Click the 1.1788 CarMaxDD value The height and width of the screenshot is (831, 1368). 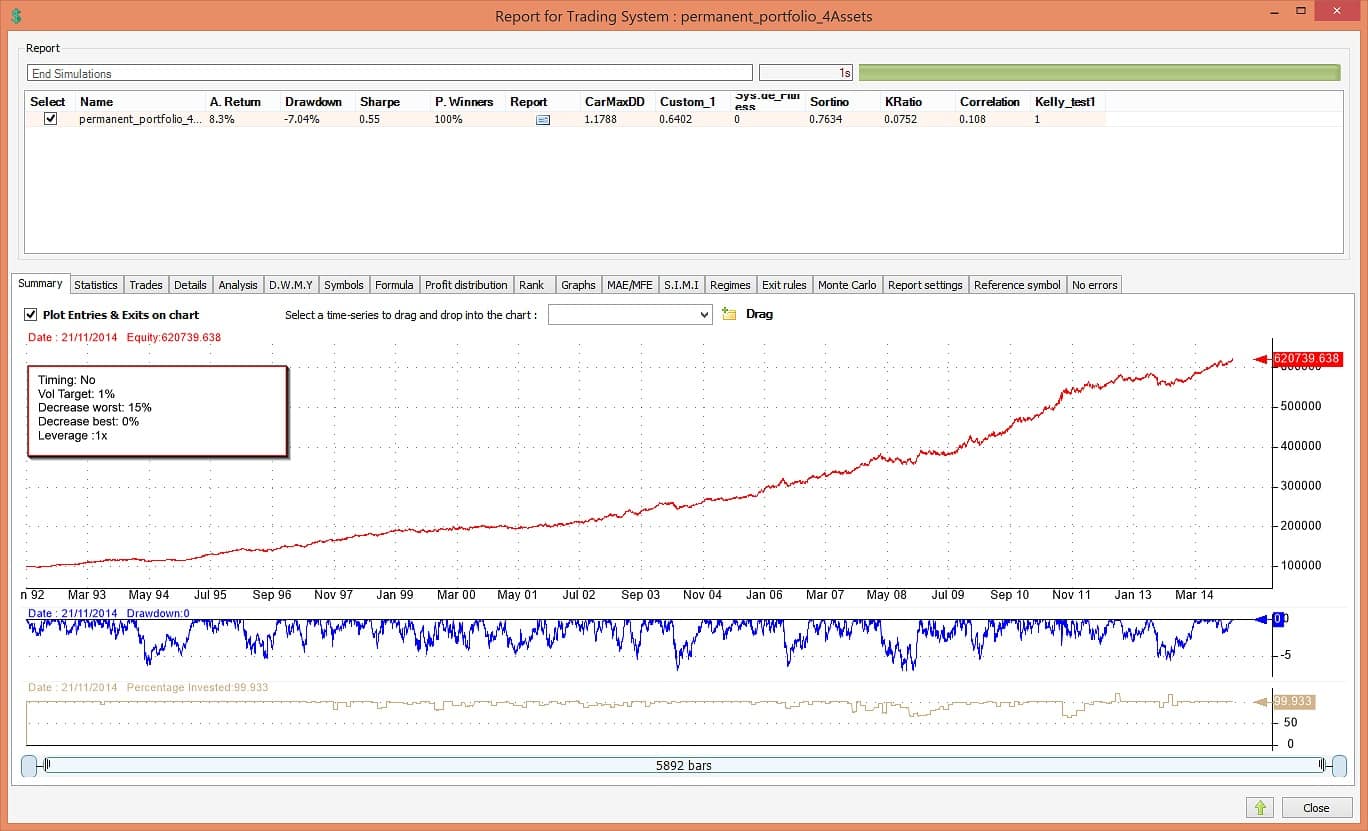[x=601, y=119]
